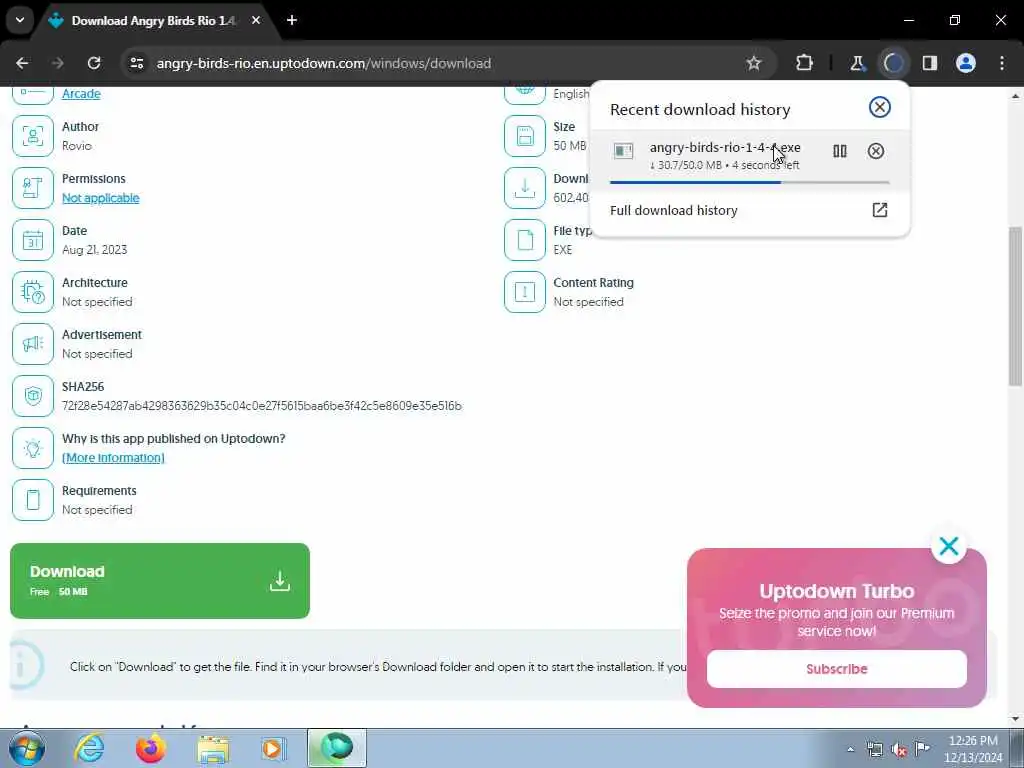Click the File type document icon
This screenshot has height=768, width=1024.
pos(524,240)
